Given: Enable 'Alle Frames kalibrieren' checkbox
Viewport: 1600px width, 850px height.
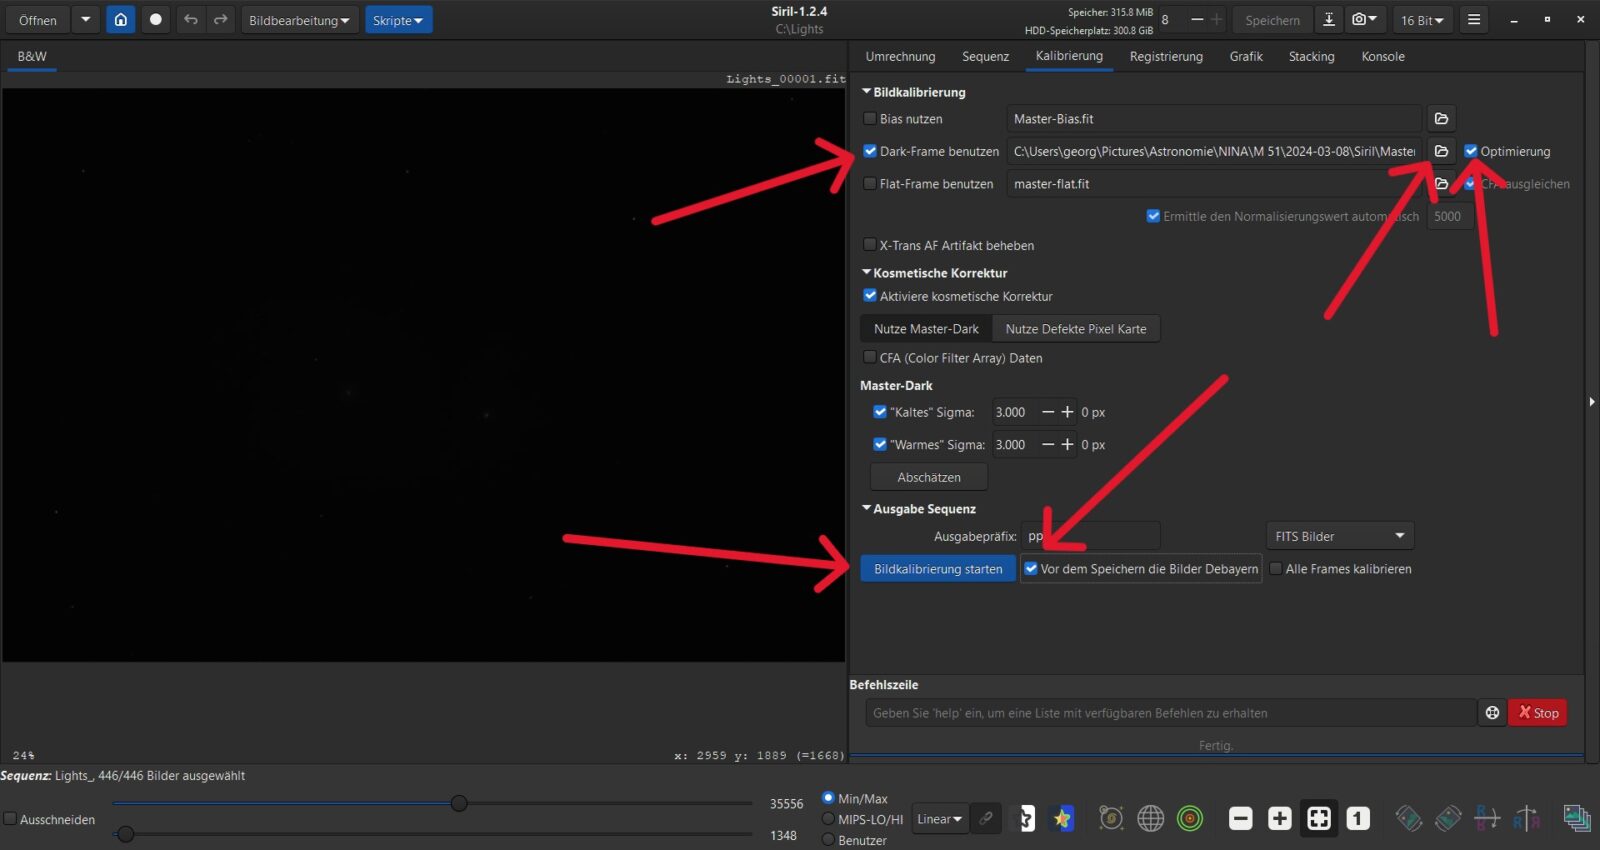Looking at the screenshot, I should [x=1276, y=568].
